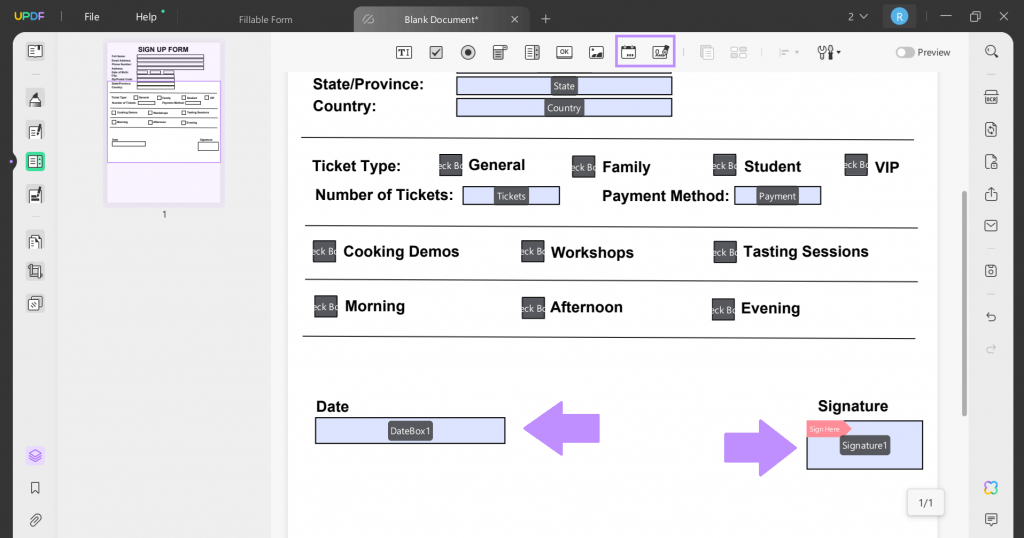
Task: Select the Date Field tool
Action: tap(629, 52)
